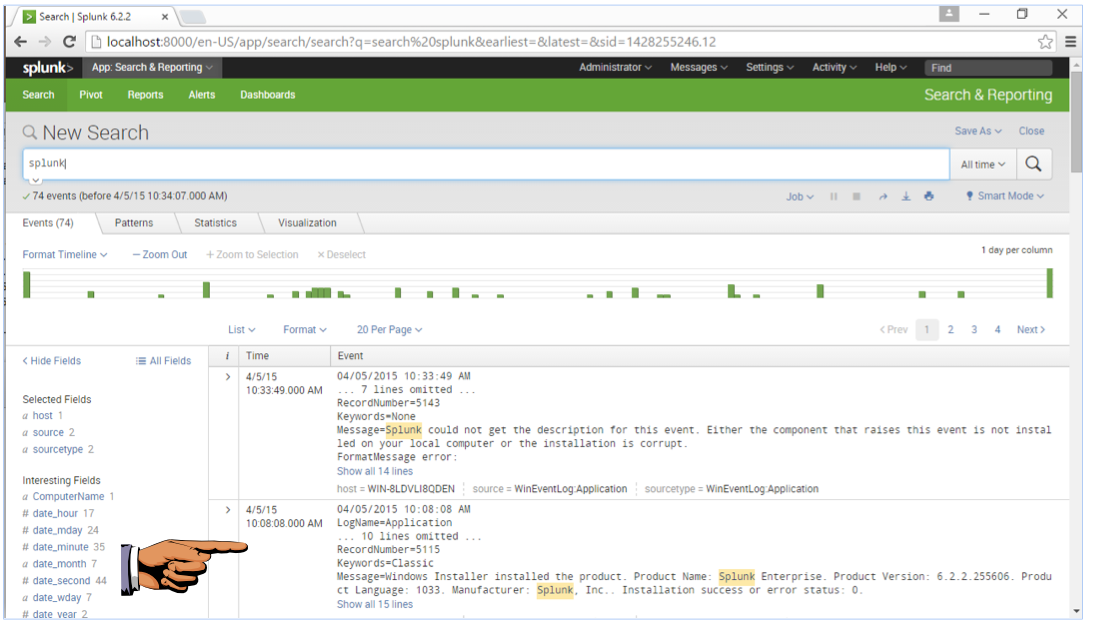Open the Format Timeline dropdown
1094x626 pixels.
[64, 255]
